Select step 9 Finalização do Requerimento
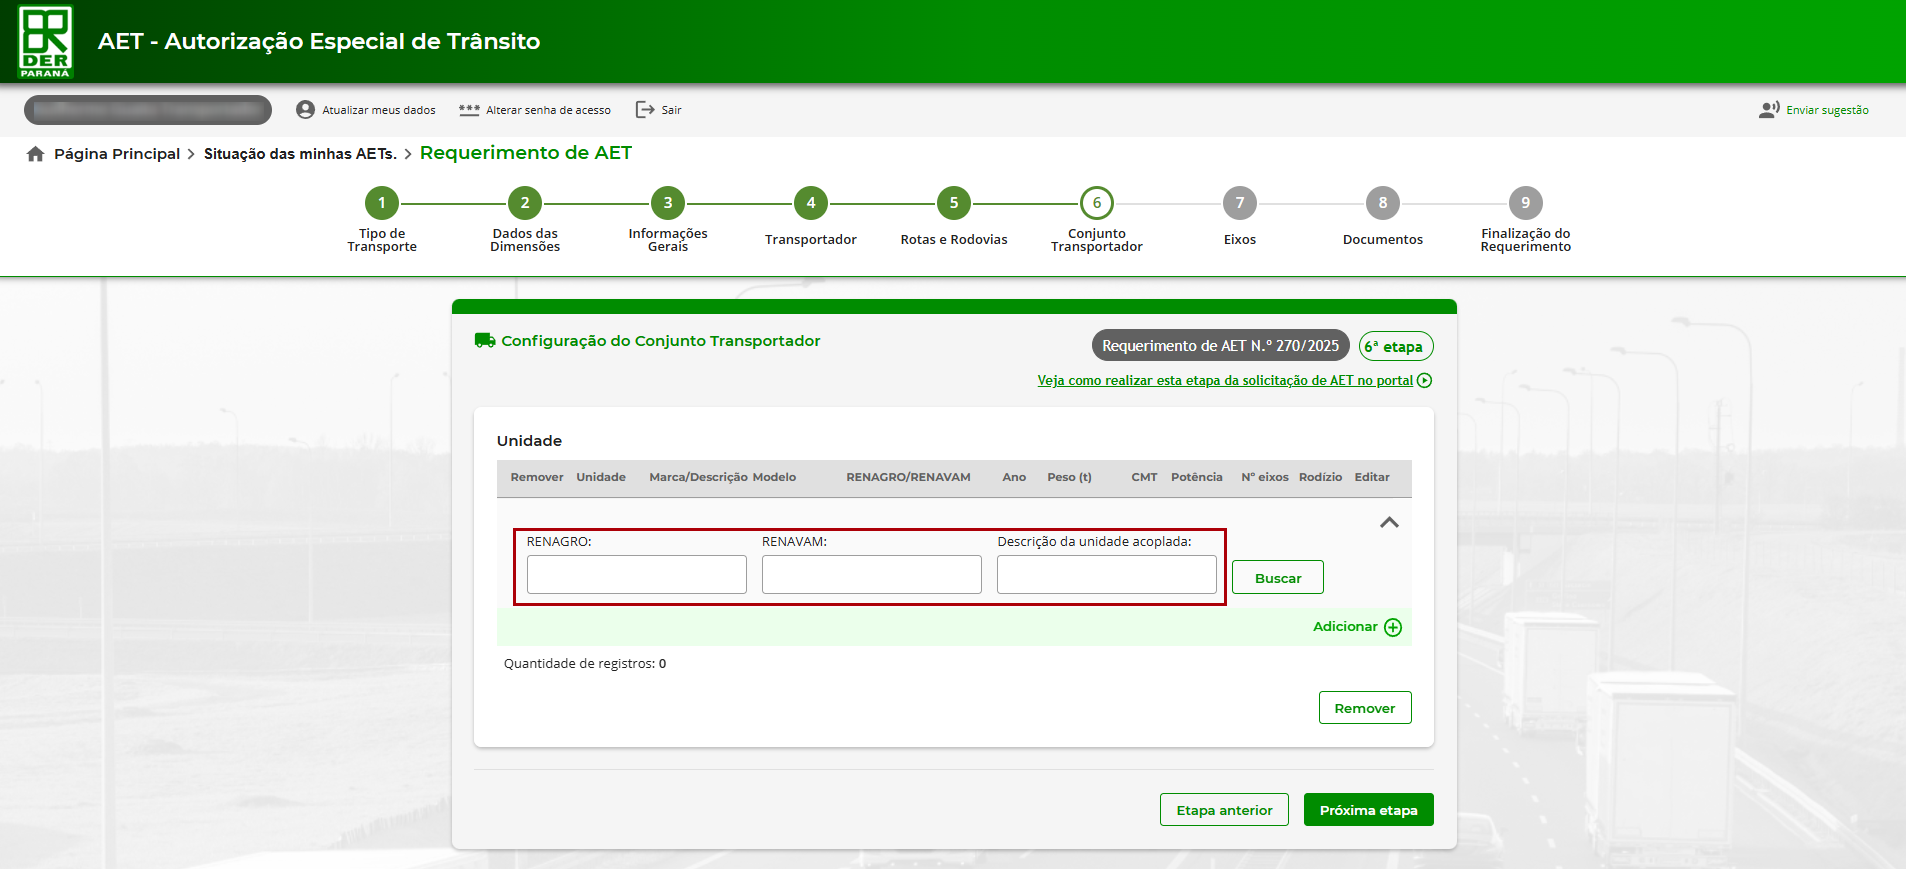This screenshot has height=869, width=1906. 1526,203
